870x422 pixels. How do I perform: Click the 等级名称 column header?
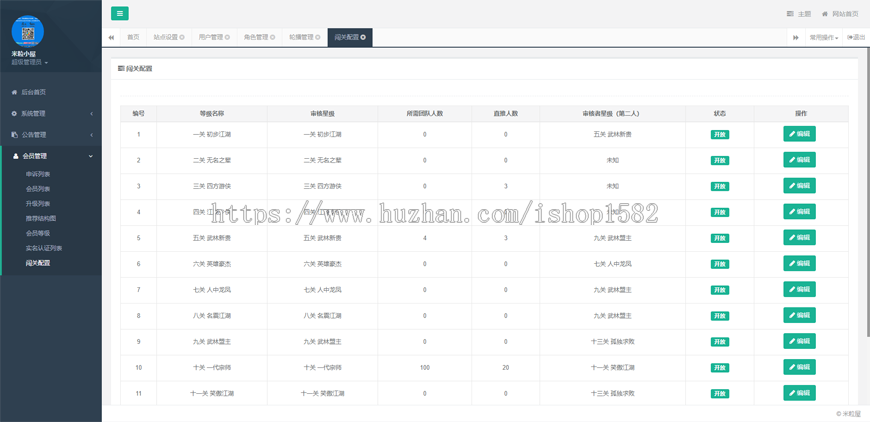click(x=212, y=114)
